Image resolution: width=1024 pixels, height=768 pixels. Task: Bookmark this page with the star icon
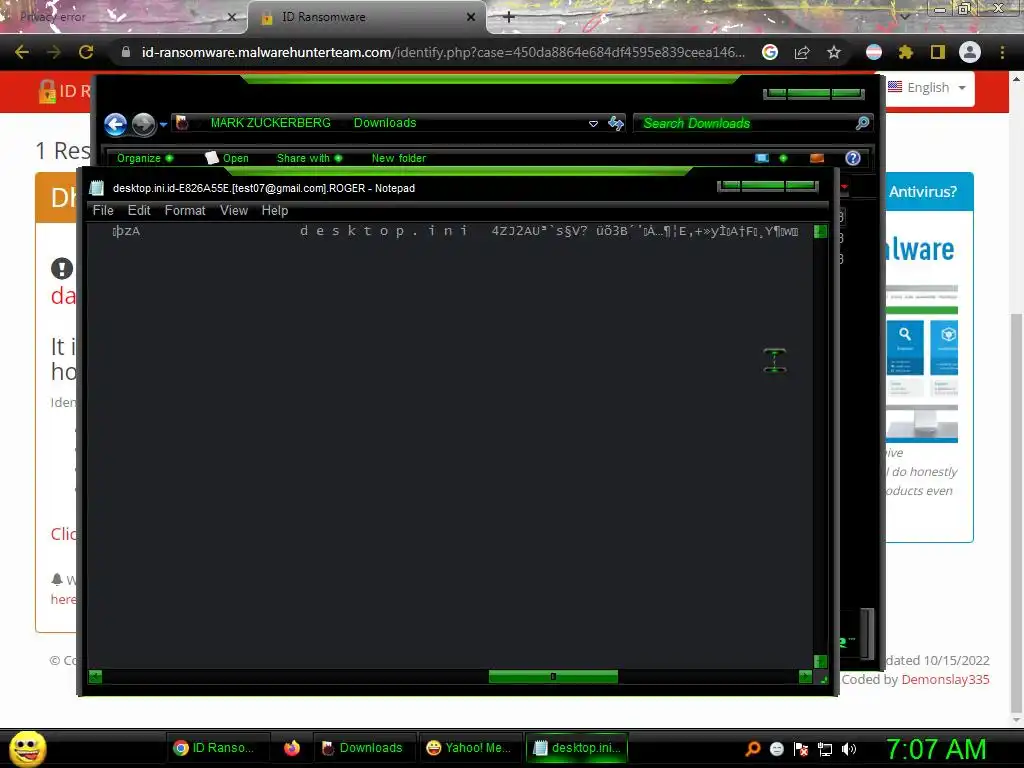[x=833, y=52]
